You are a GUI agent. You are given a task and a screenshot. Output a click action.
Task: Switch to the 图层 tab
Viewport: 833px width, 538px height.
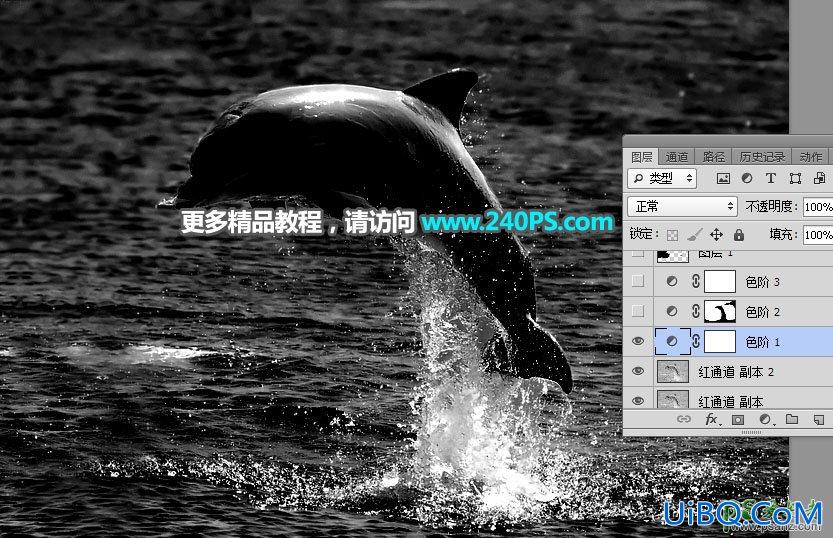click(x=641, y=157)
